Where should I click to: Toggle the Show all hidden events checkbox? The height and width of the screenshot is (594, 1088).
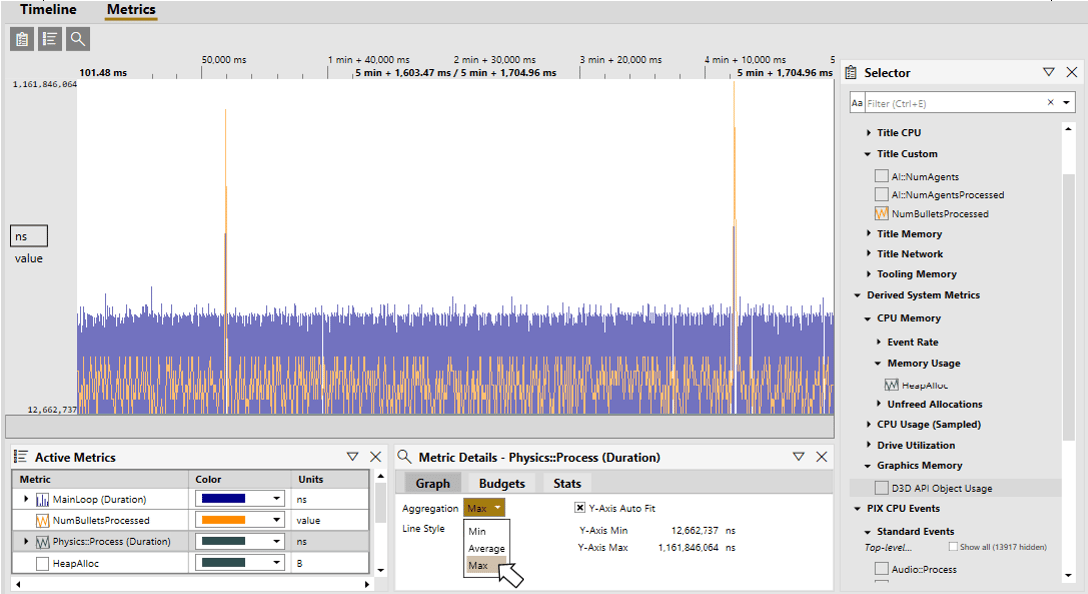point(953,547)
